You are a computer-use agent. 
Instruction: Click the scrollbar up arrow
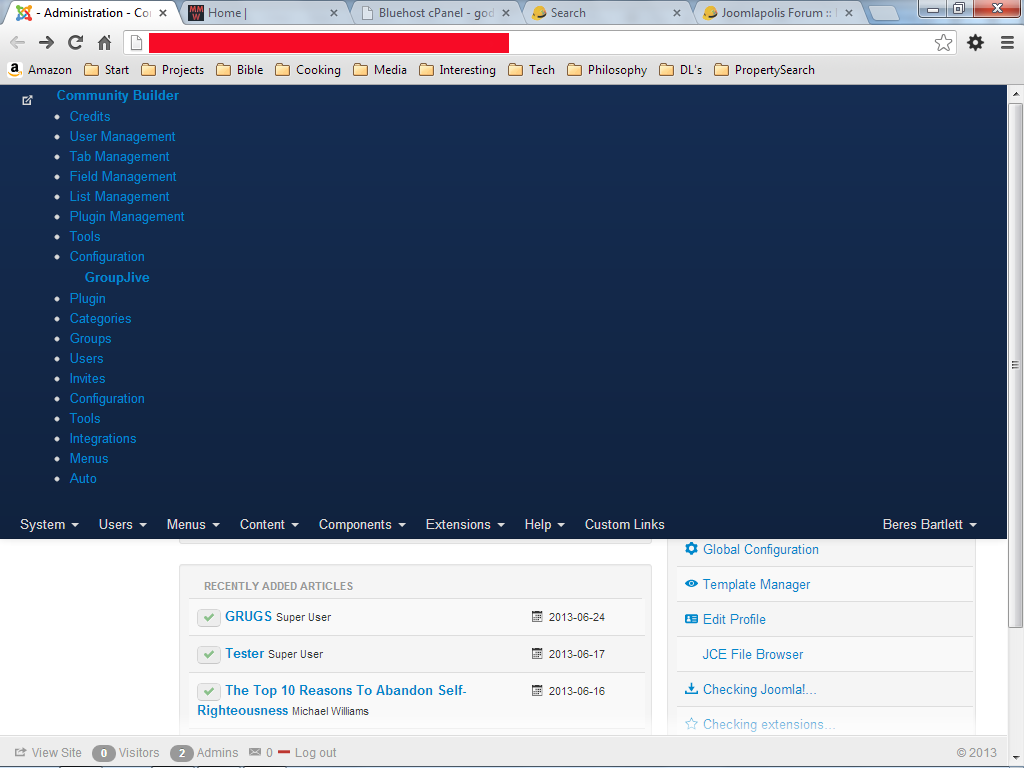(1016, 94)
